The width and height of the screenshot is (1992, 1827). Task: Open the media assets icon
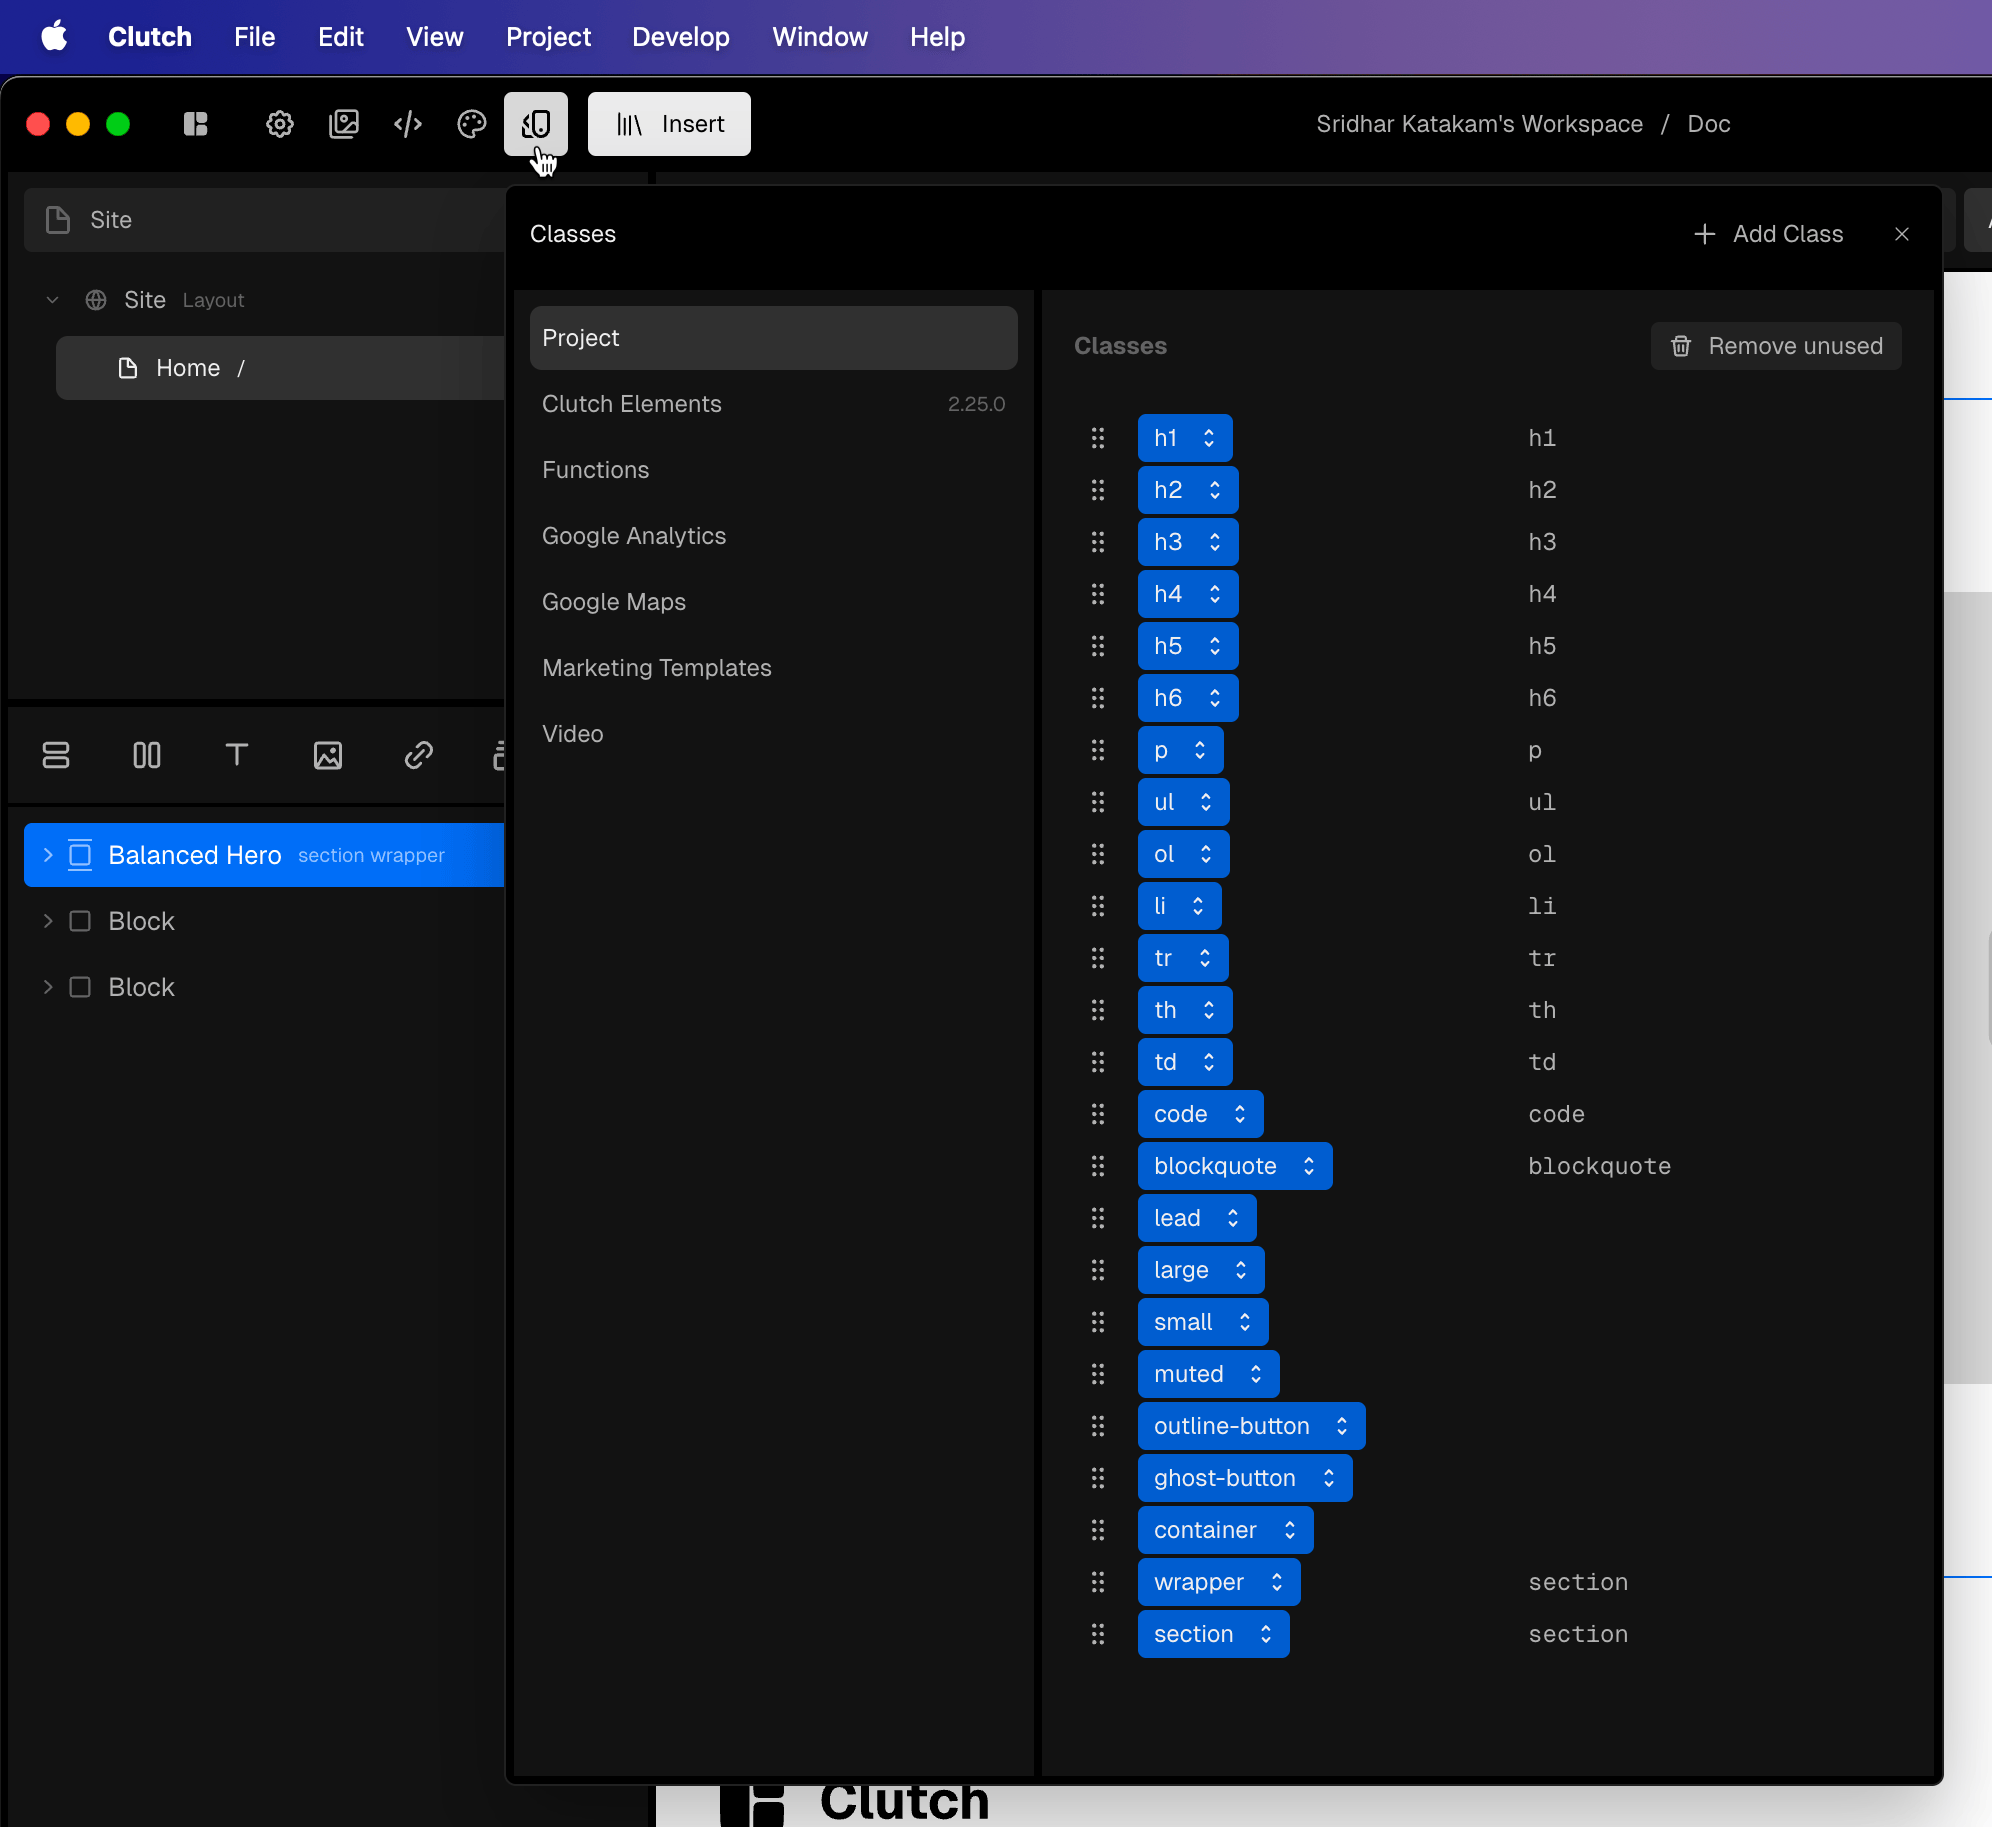point(344,124)
